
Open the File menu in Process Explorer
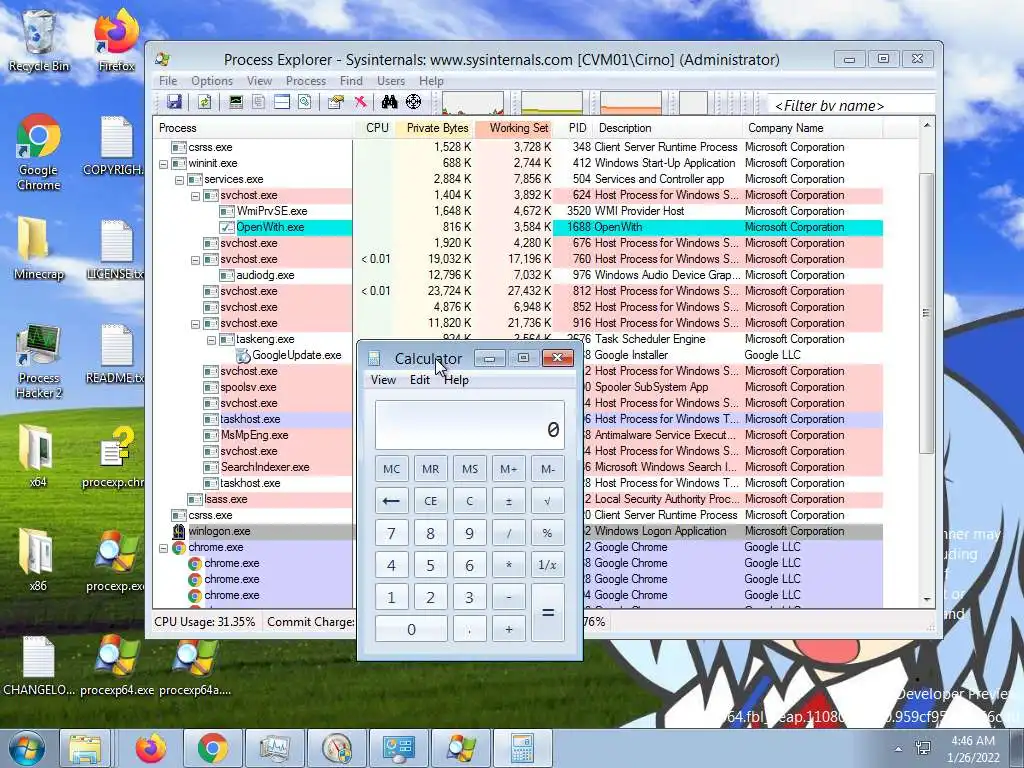(168, 81)
